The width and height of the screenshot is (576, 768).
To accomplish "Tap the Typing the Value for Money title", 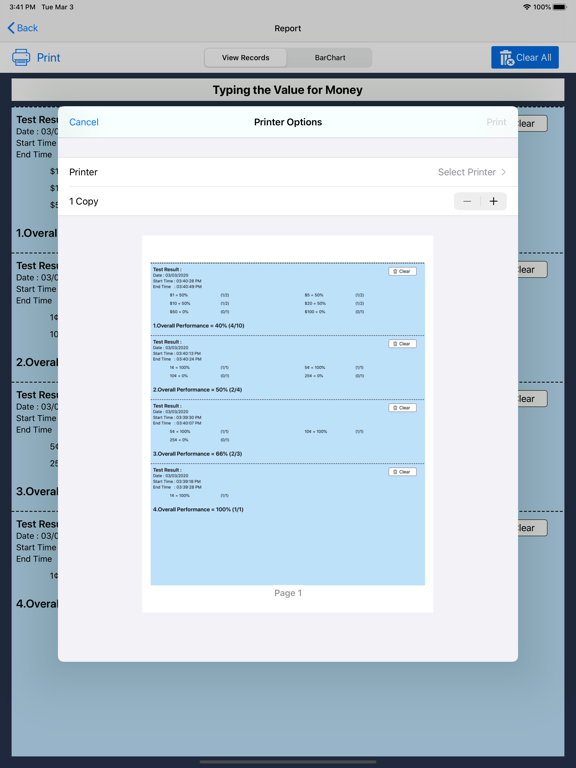I will point(288,90).
